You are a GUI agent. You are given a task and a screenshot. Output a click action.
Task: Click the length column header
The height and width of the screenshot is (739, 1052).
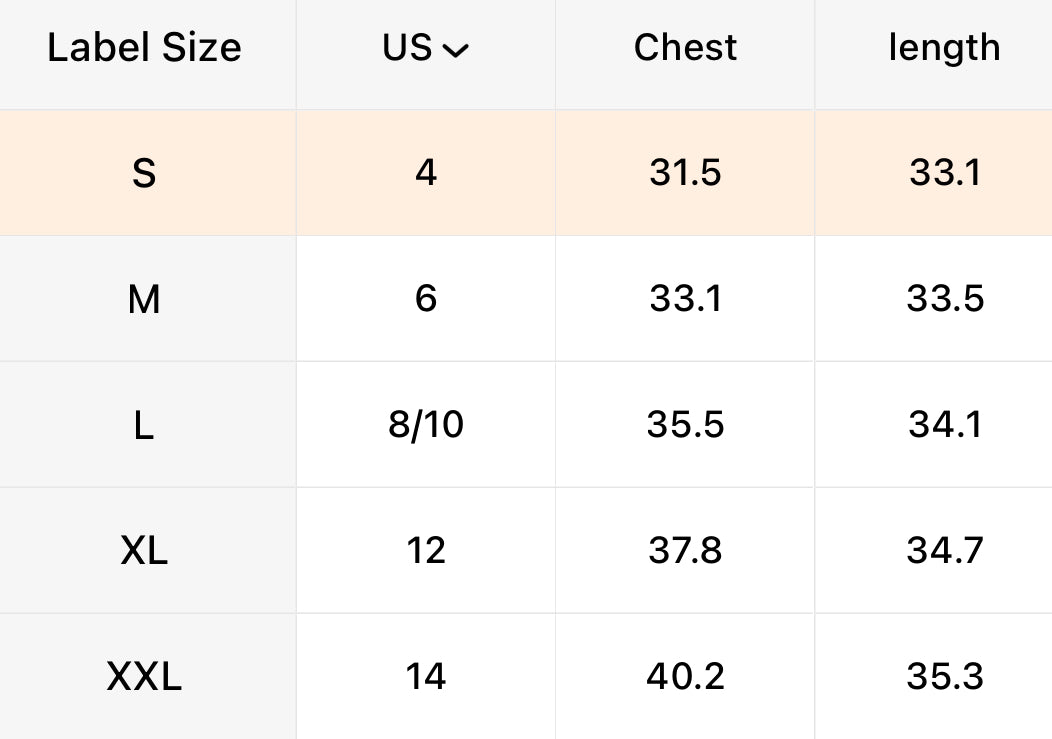944,48
